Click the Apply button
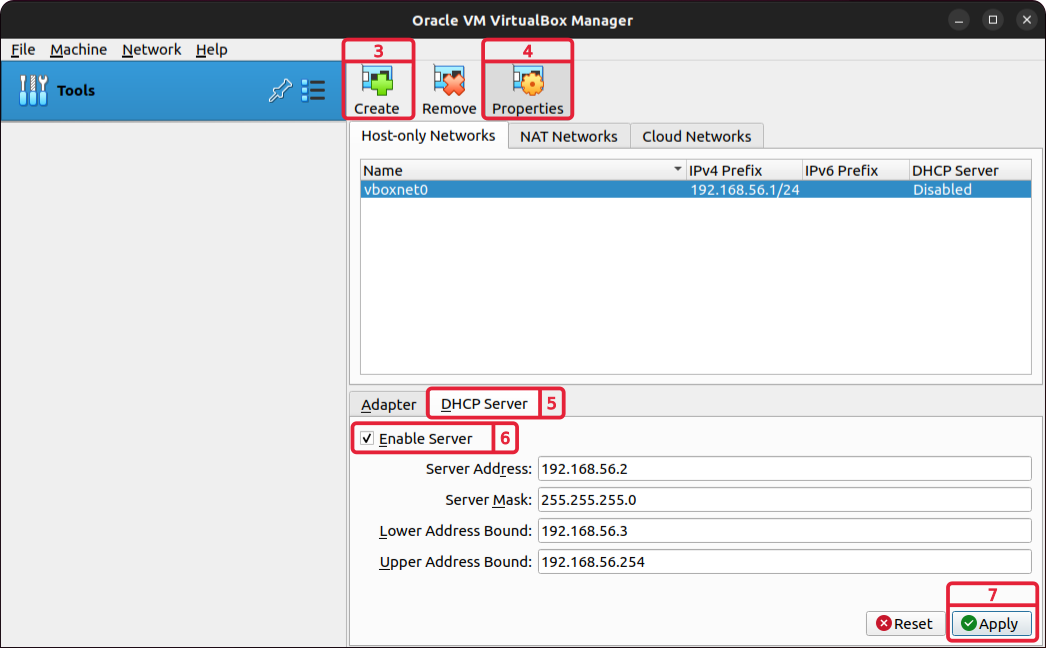The image size is (1046, 648). pyautogui.click(x=991, y=623)
